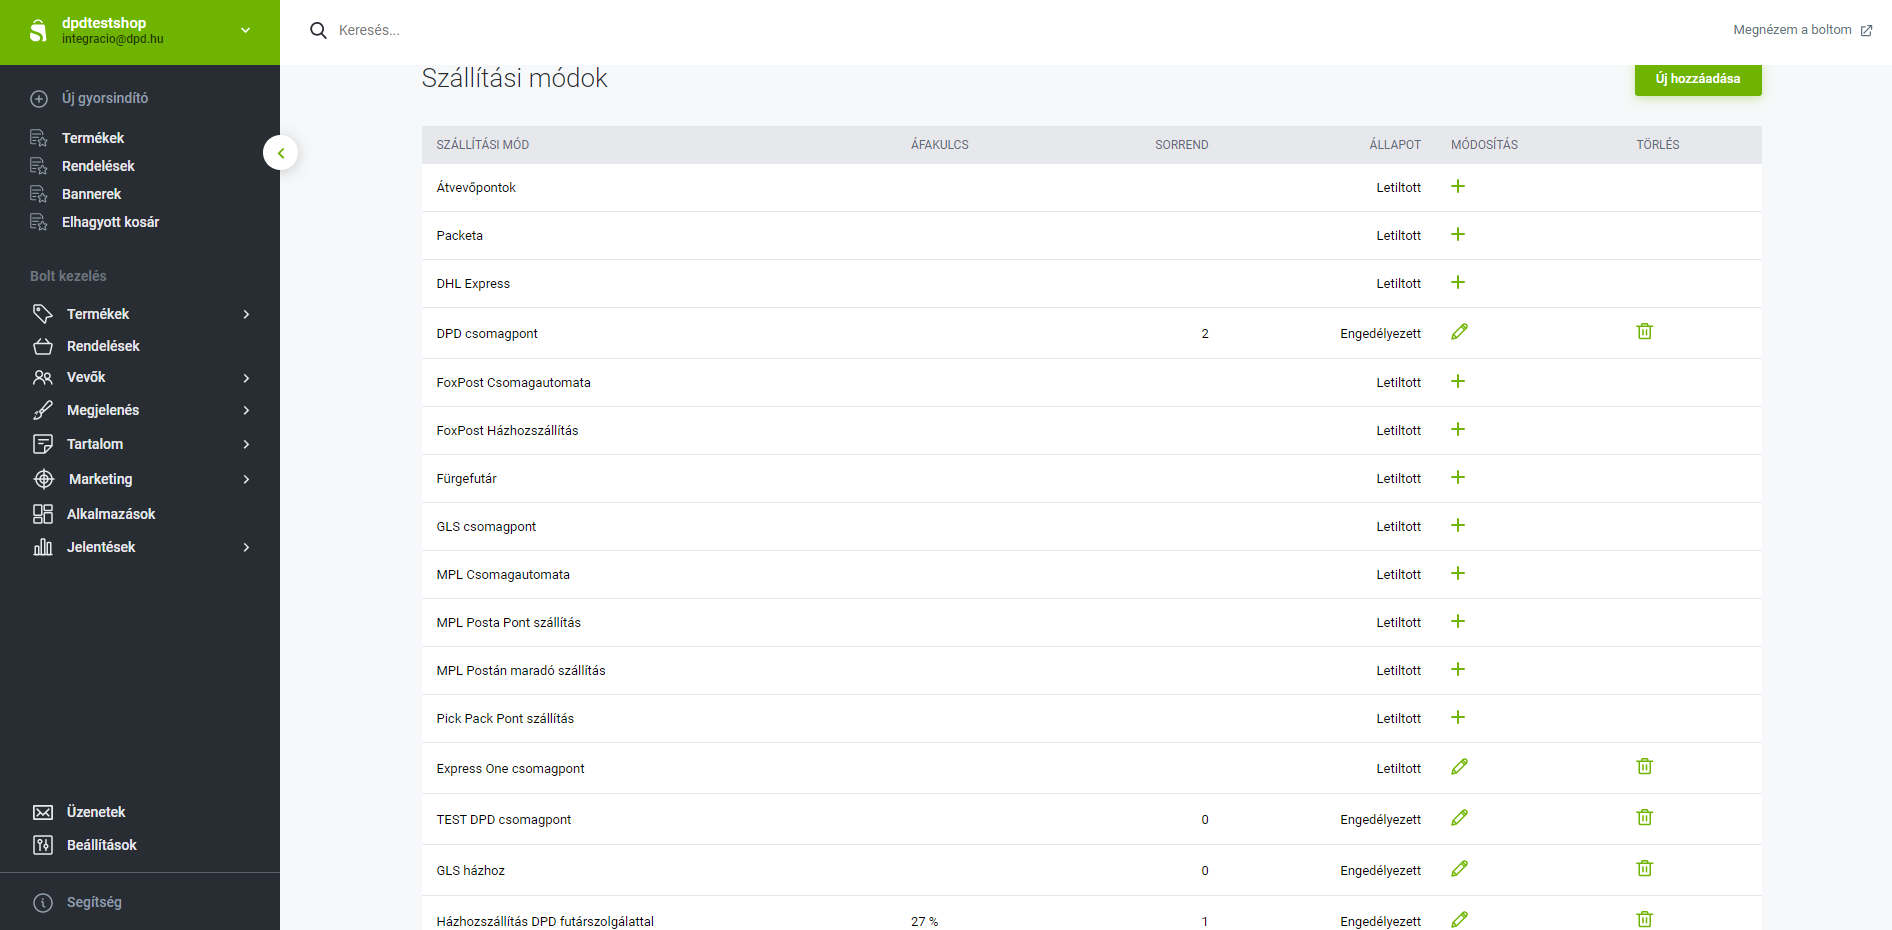Enable Fürgefutár with its plus icon

tap(1458, 477)
